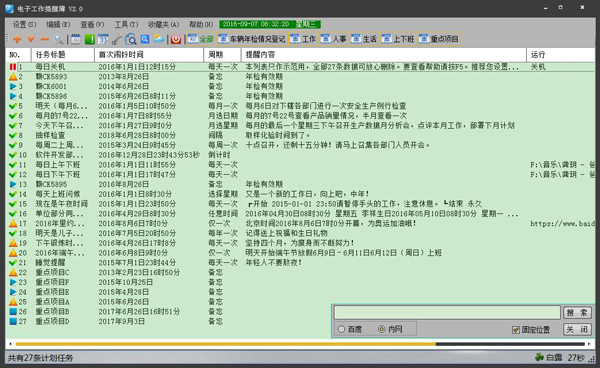Select the 抽样检查 task row
The image size is (600, 368).
pyautogui.click(x=300, y=135)
